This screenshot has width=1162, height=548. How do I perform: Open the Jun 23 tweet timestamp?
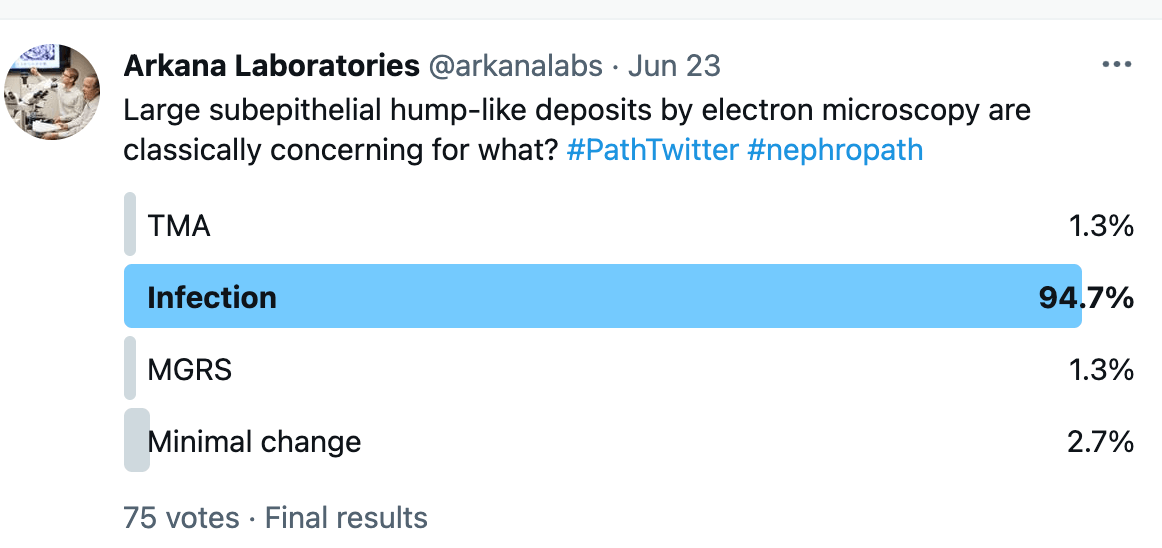pyautogui.click(x=674, y=66)
